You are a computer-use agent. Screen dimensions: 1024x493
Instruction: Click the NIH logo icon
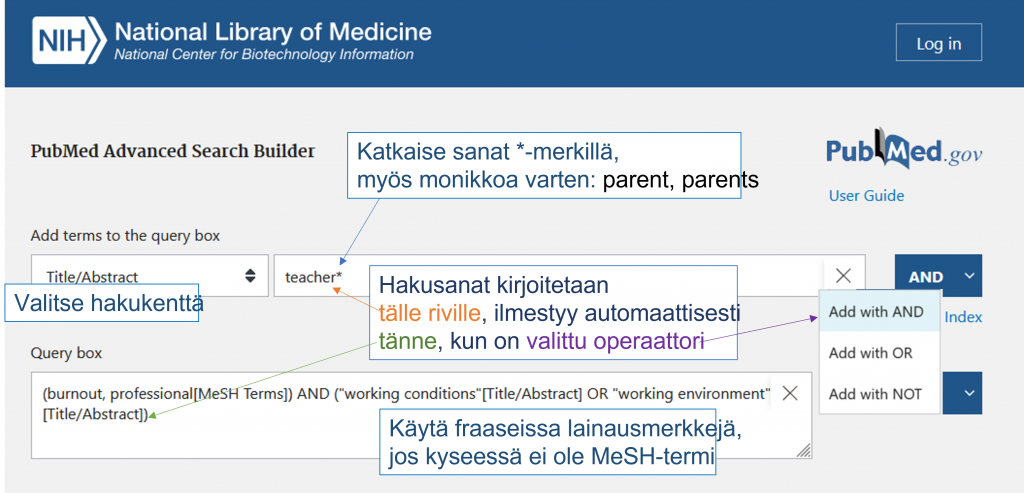[x=68, y=40]
